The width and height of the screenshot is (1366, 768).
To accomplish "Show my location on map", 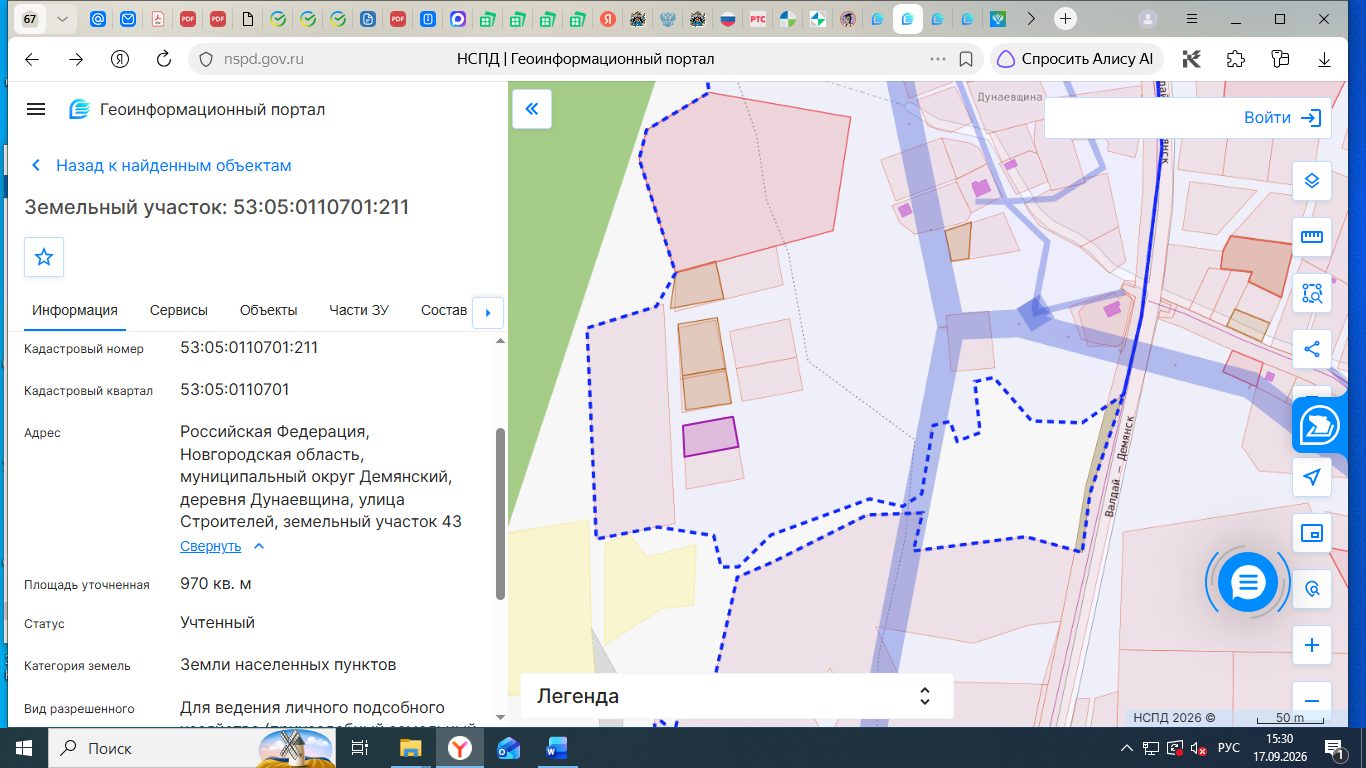I will (1312, 478).
